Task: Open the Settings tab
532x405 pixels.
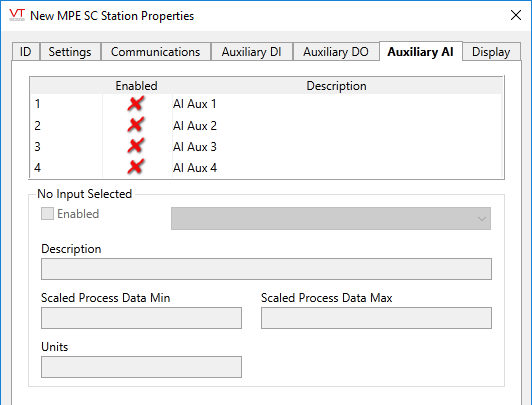Action: tap(70, 52)
